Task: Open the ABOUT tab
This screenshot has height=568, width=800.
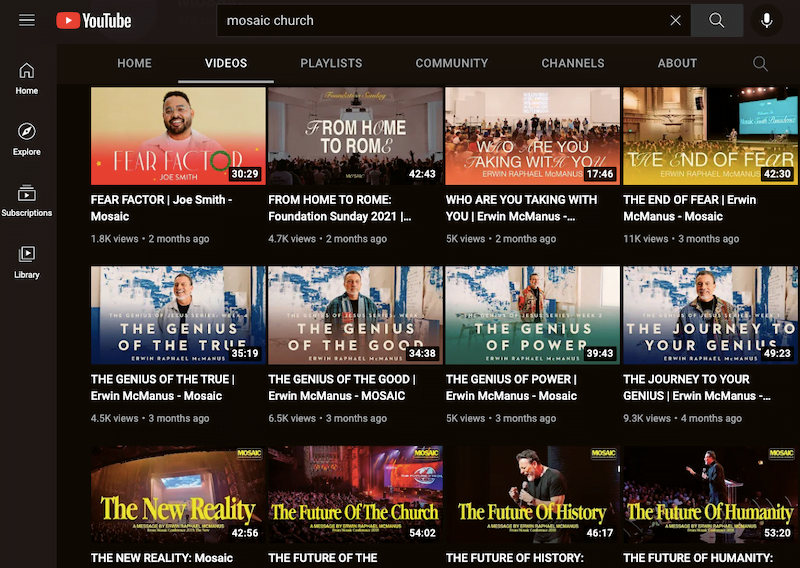Action: pos(677,63)
